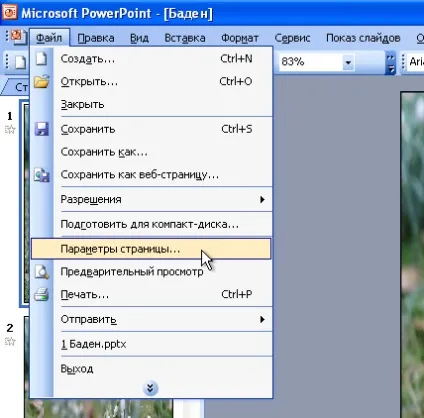
Task: Open the Формат menu
Action: 240,38
